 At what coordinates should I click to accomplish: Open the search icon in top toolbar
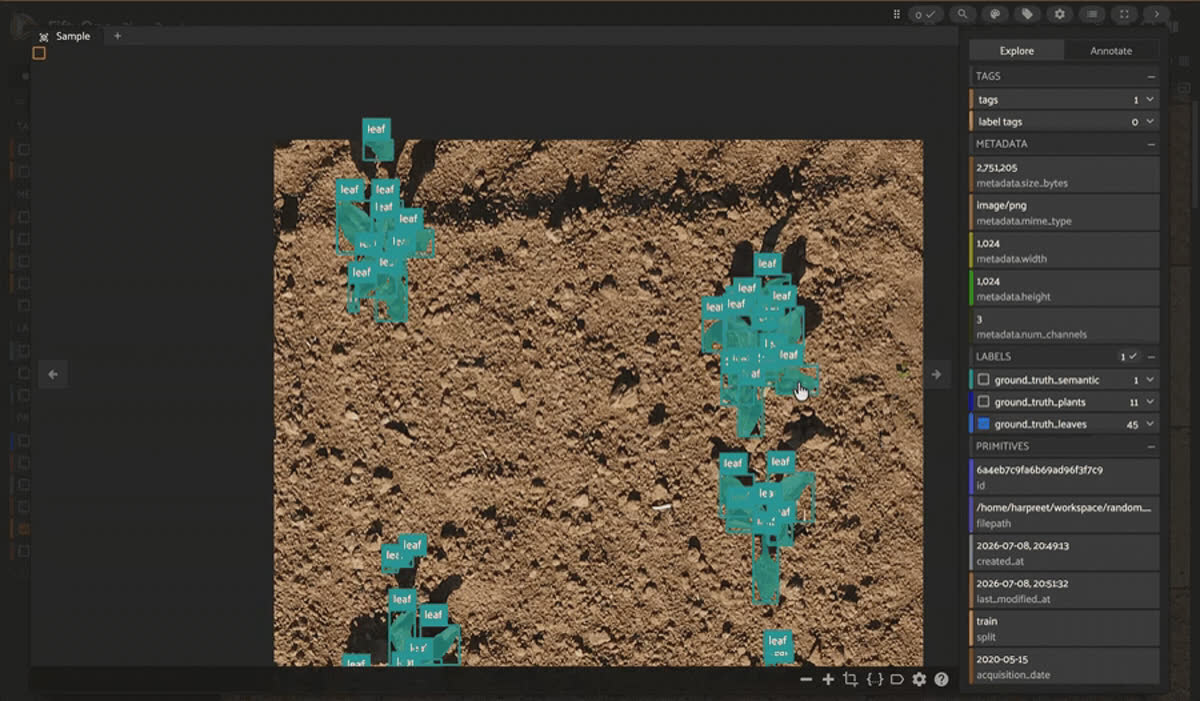click(x=962, y=14)
